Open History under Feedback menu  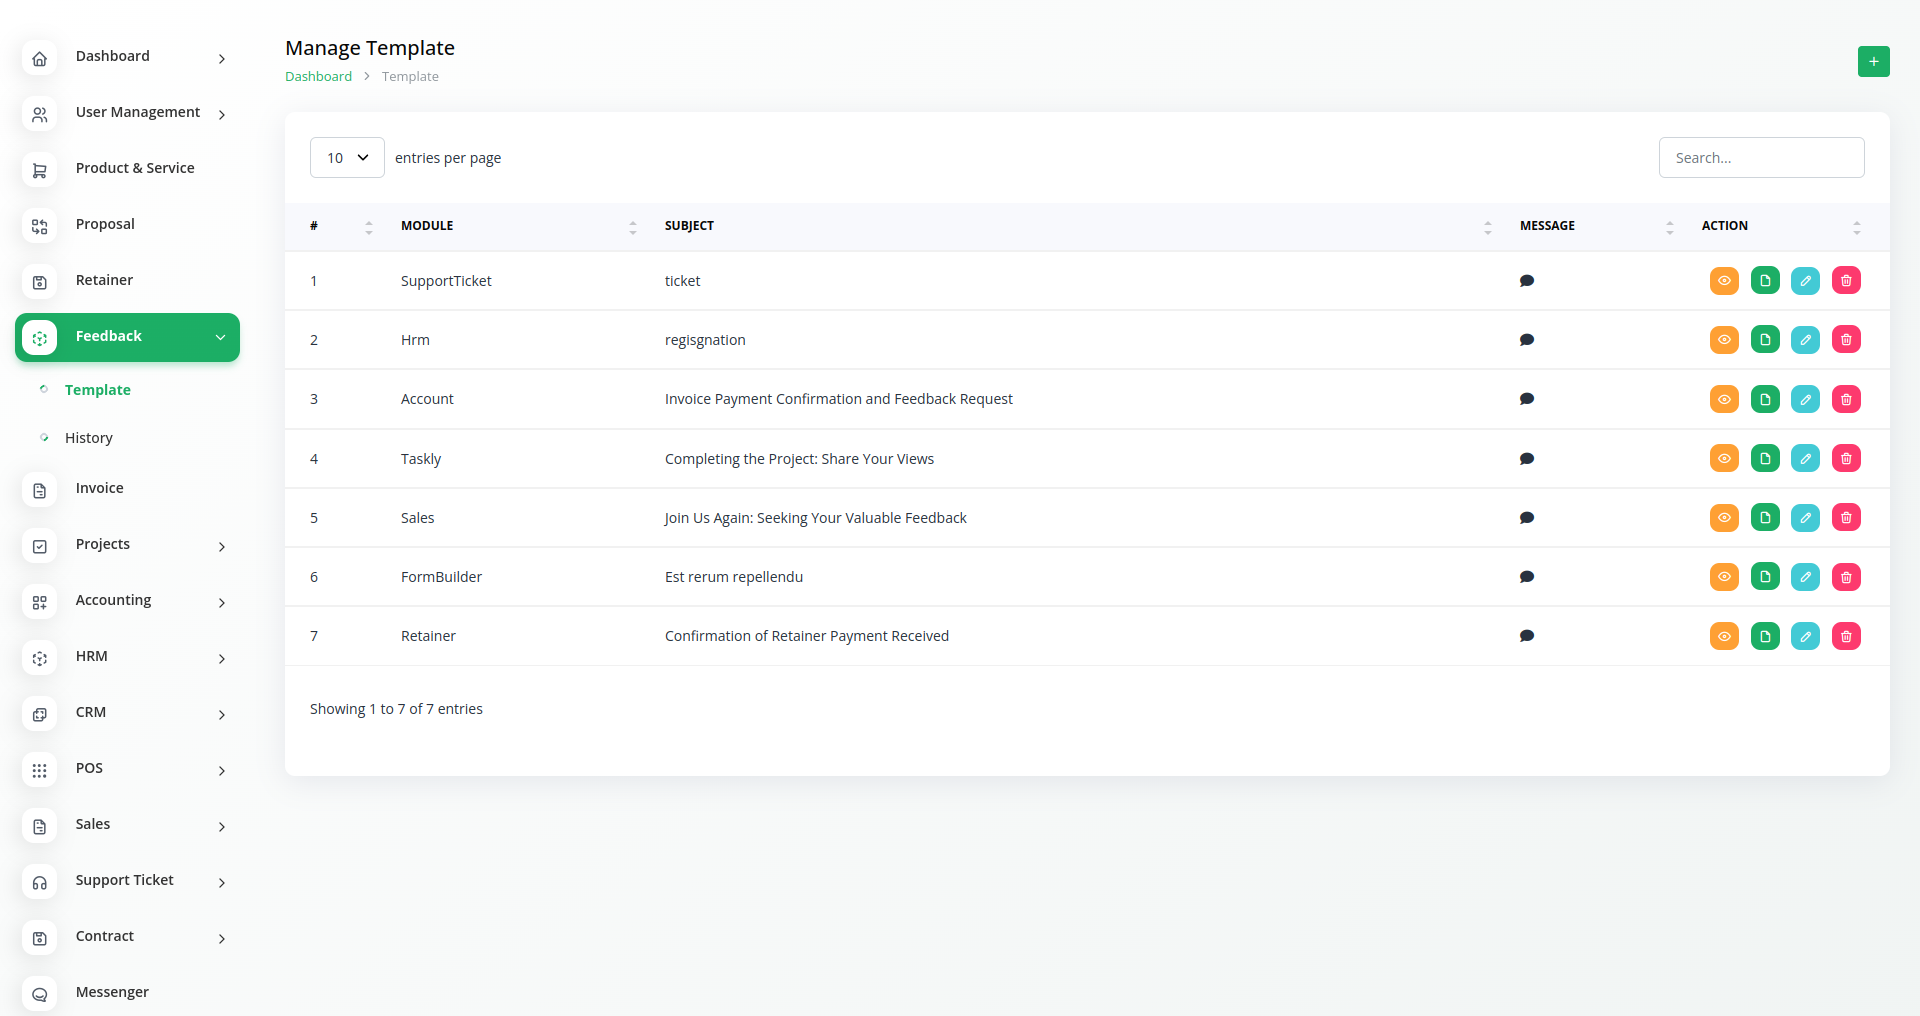pos(89,438)
